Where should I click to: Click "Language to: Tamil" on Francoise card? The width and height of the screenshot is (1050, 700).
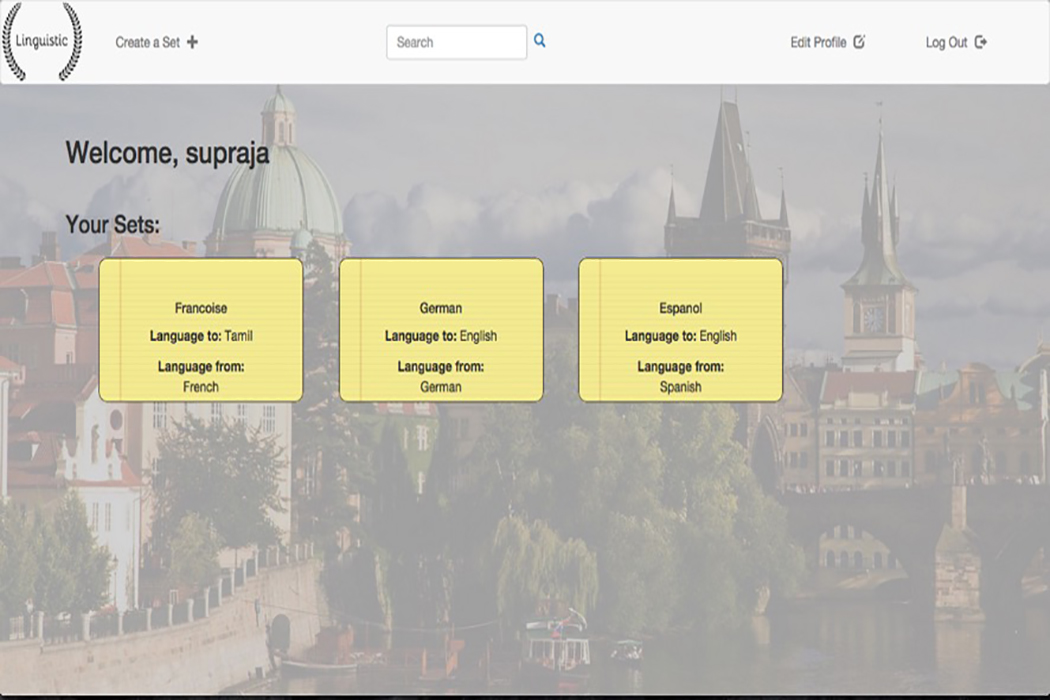point(201,336)
